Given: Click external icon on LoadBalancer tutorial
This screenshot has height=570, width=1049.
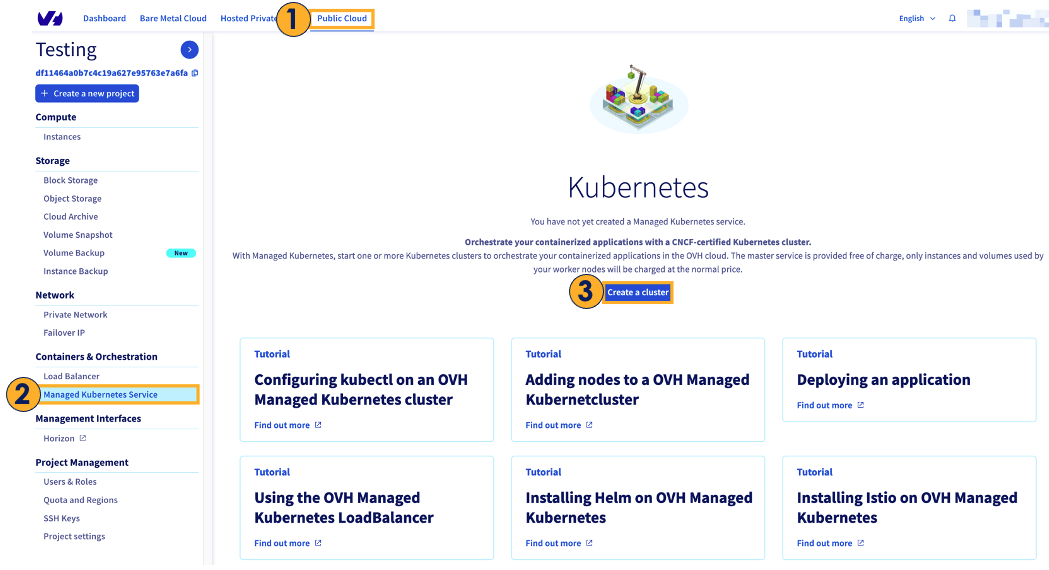Looking at the screenshot, I should click(x=318, y=543).
